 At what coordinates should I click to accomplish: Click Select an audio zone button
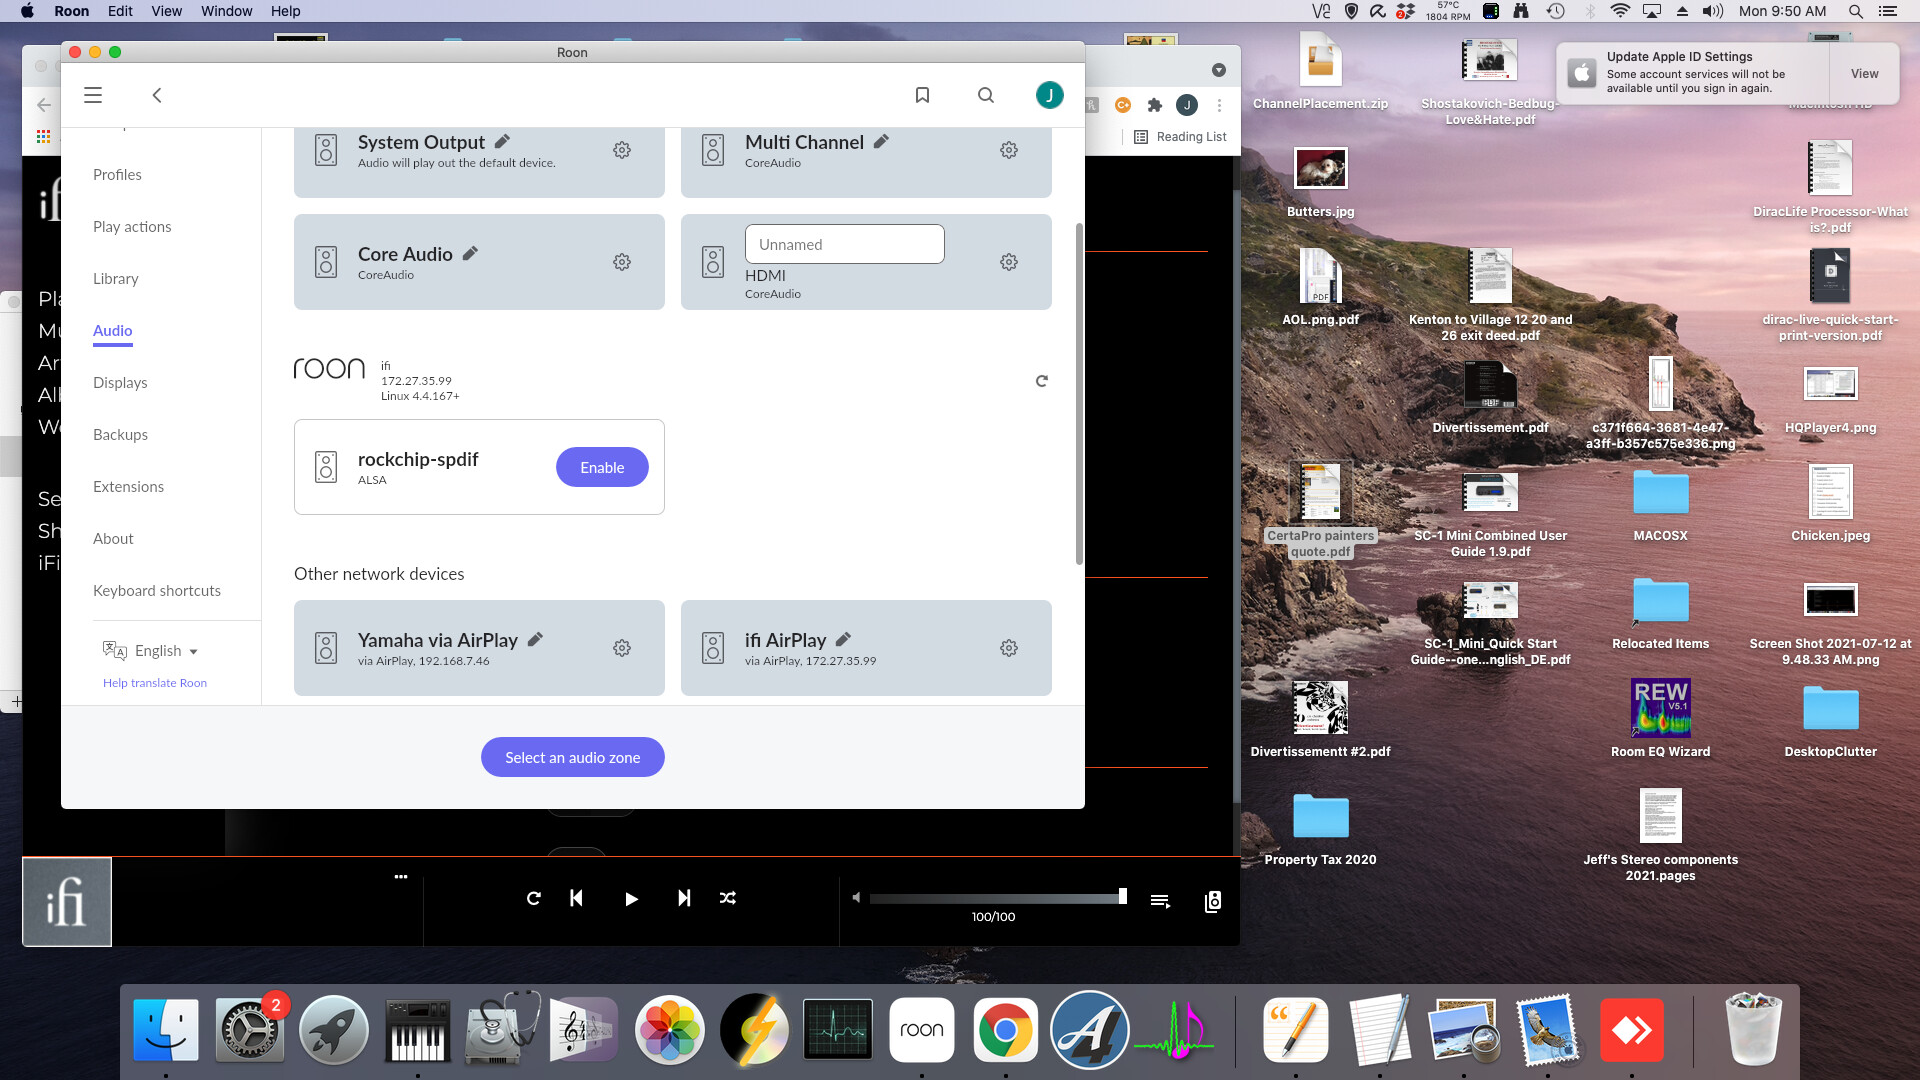[x=573, y=757]
